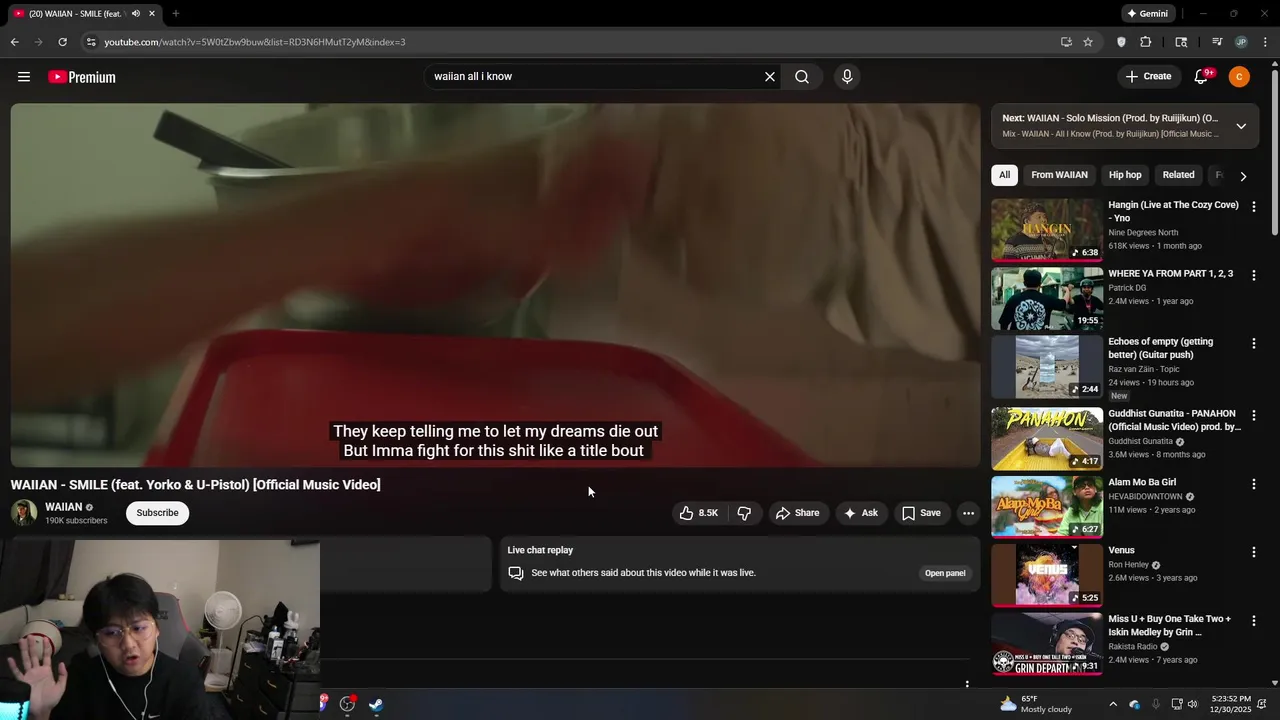The height and width of the screenshot is (720, 1280).
Task: Open options for Hangin video
Action: pos(1254,207)
